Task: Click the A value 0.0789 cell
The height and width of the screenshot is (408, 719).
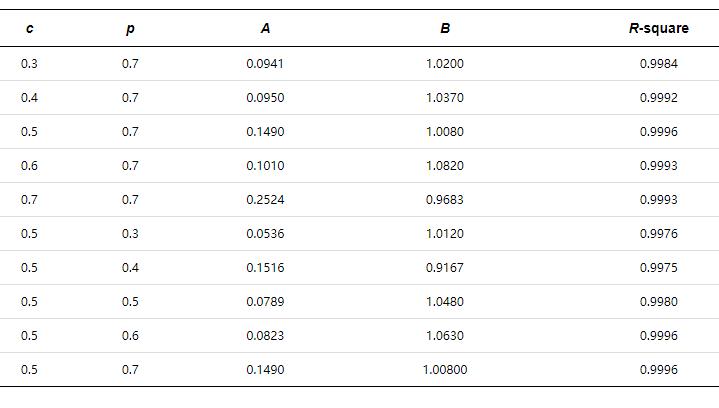Action: (x=265, y=302)
